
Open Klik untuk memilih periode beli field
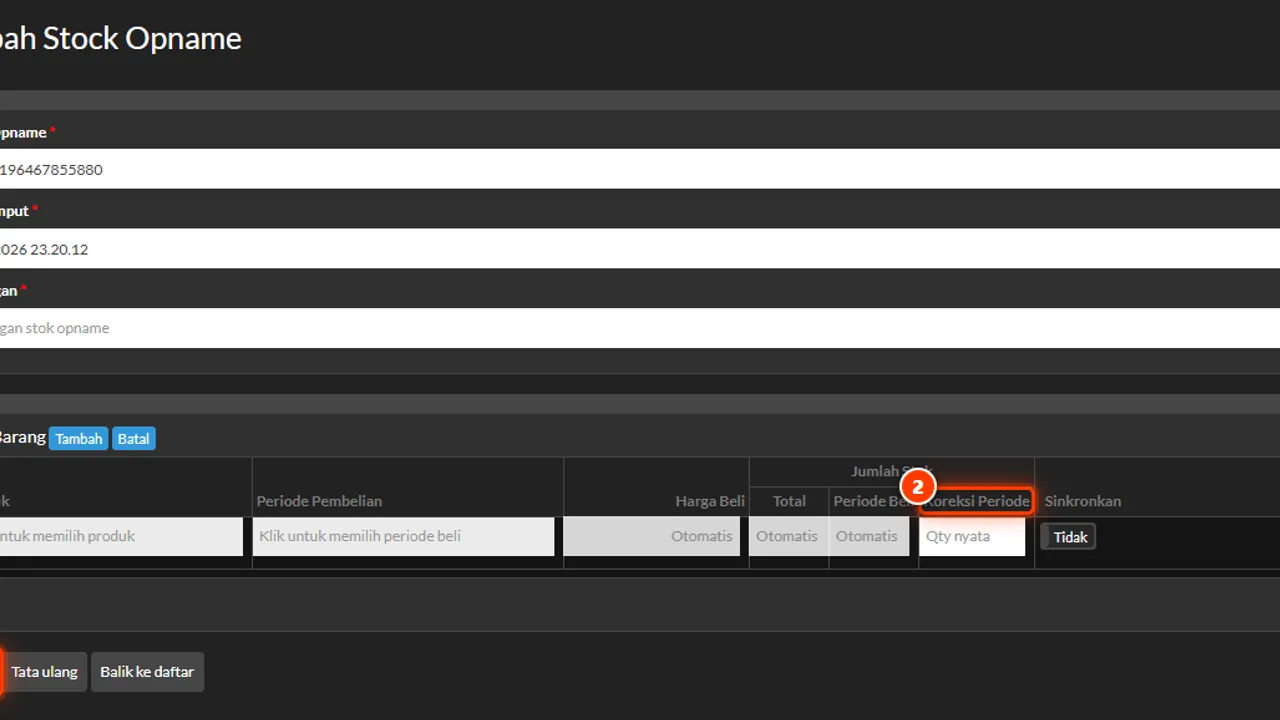coord(404,536)
